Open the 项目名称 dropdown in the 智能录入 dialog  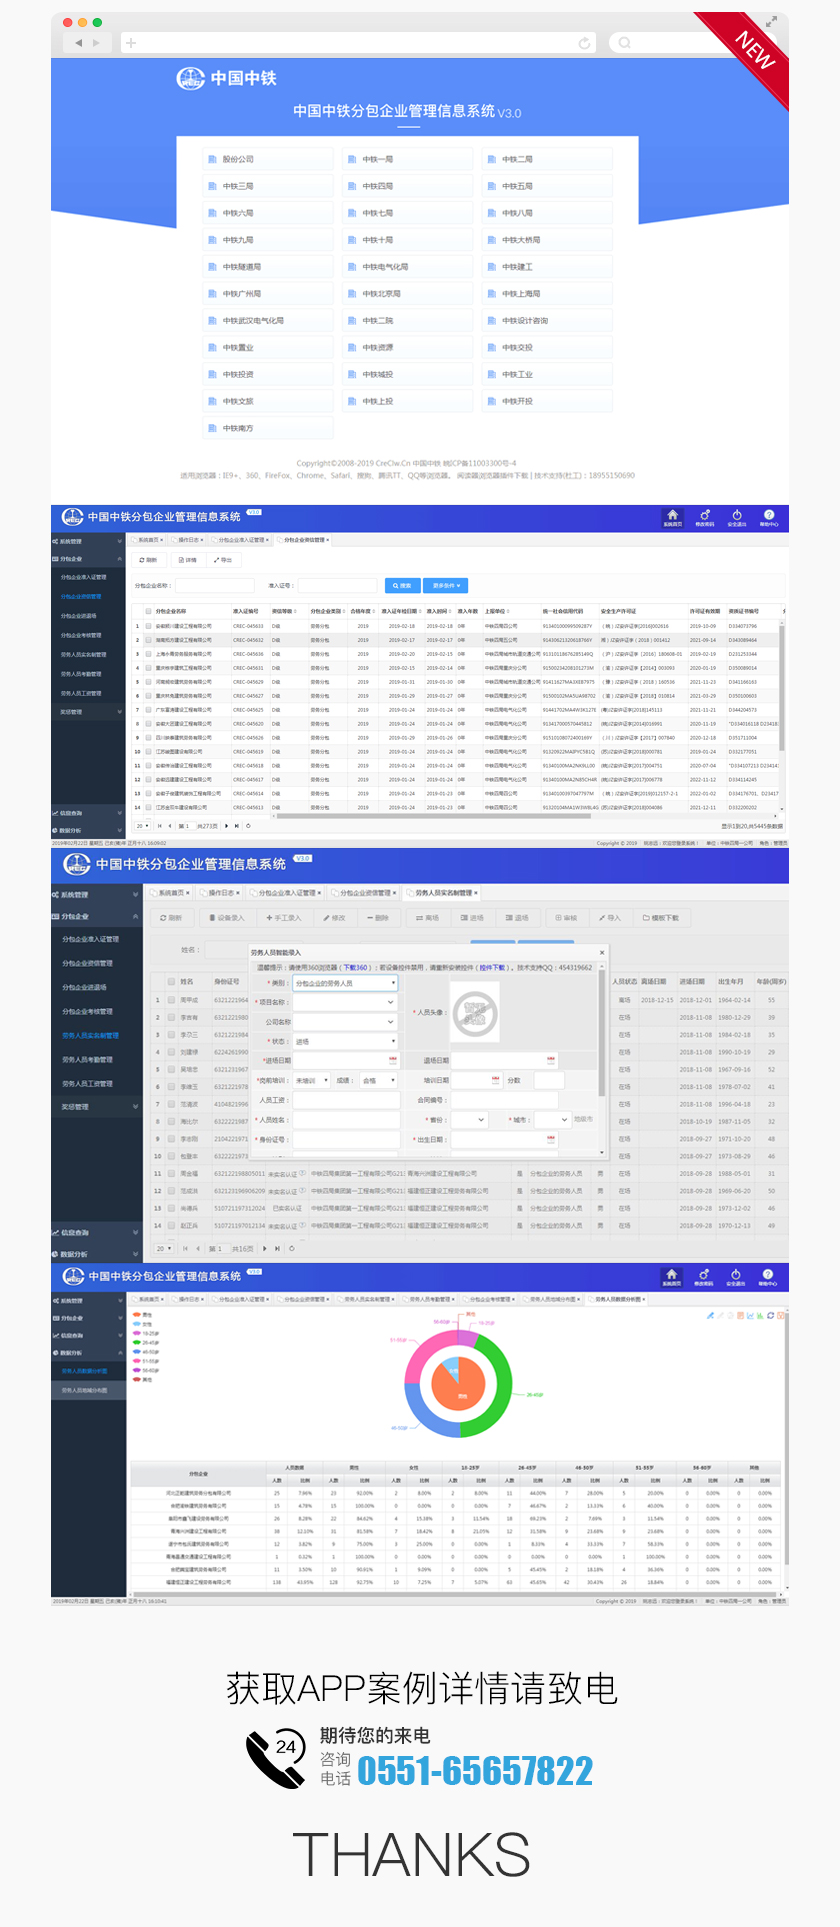pyautogui.click(x=345, y=1002)
